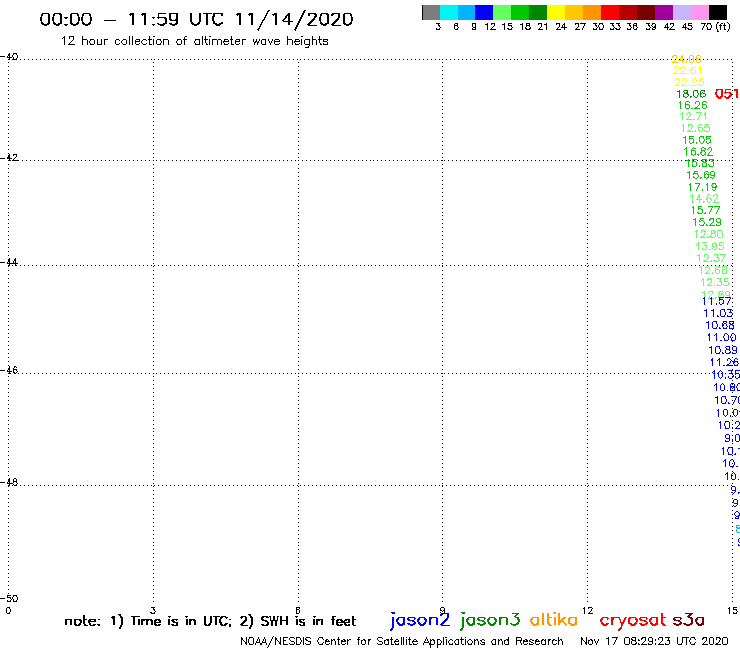Click the blue wave height value 11.03
The height and width of the screenshot is (650, 740).
[x=718, y=313]
